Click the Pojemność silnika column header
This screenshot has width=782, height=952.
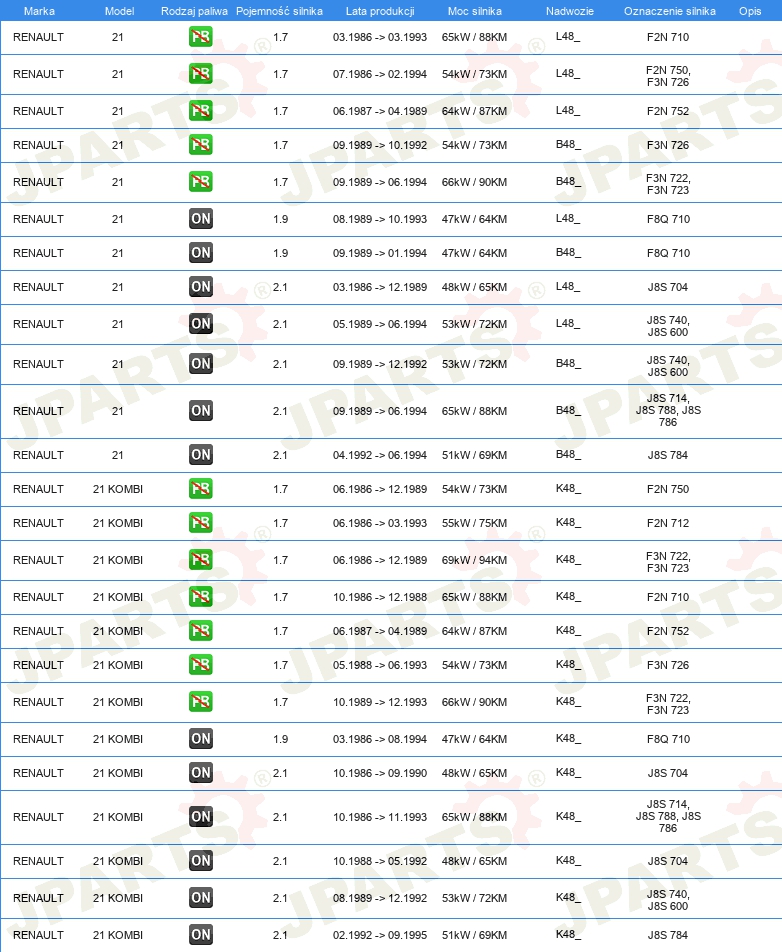(x=279, y=11)
